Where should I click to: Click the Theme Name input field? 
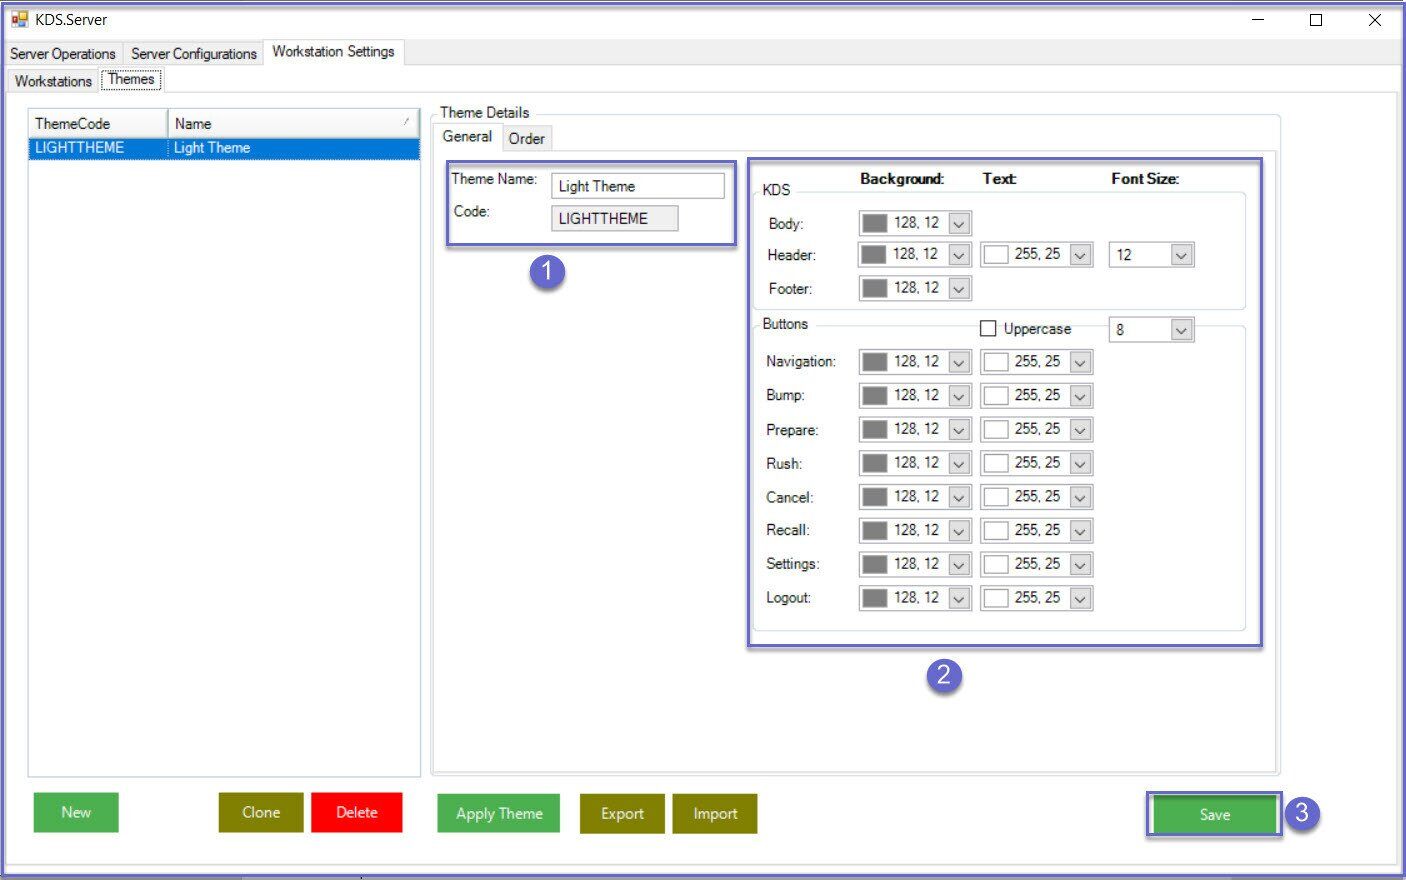click(x=637, y=186)
